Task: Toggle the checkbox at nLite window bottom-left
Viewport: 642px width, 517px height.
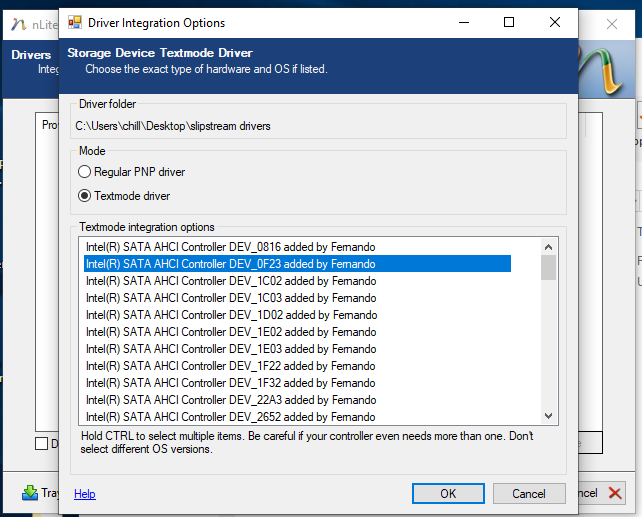Action: click(x=42, y=443)
